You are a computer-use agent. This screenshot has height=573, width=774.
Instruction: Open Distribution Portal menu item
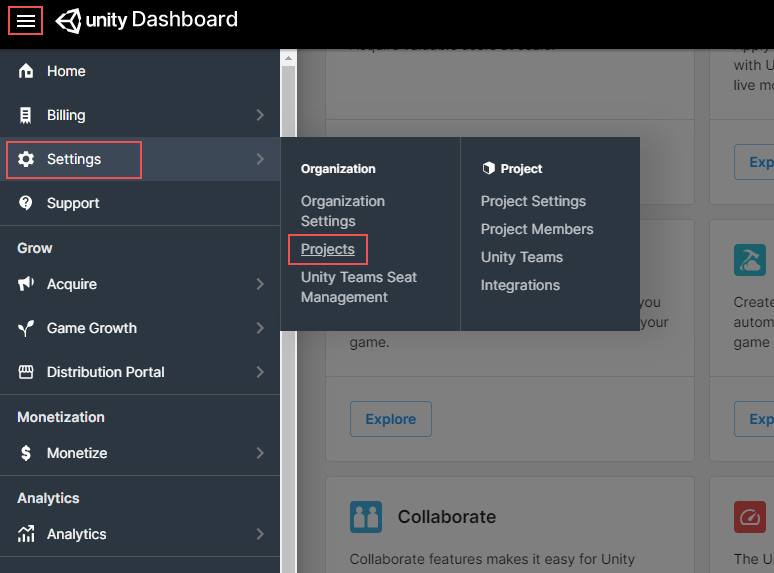(140, 372)
